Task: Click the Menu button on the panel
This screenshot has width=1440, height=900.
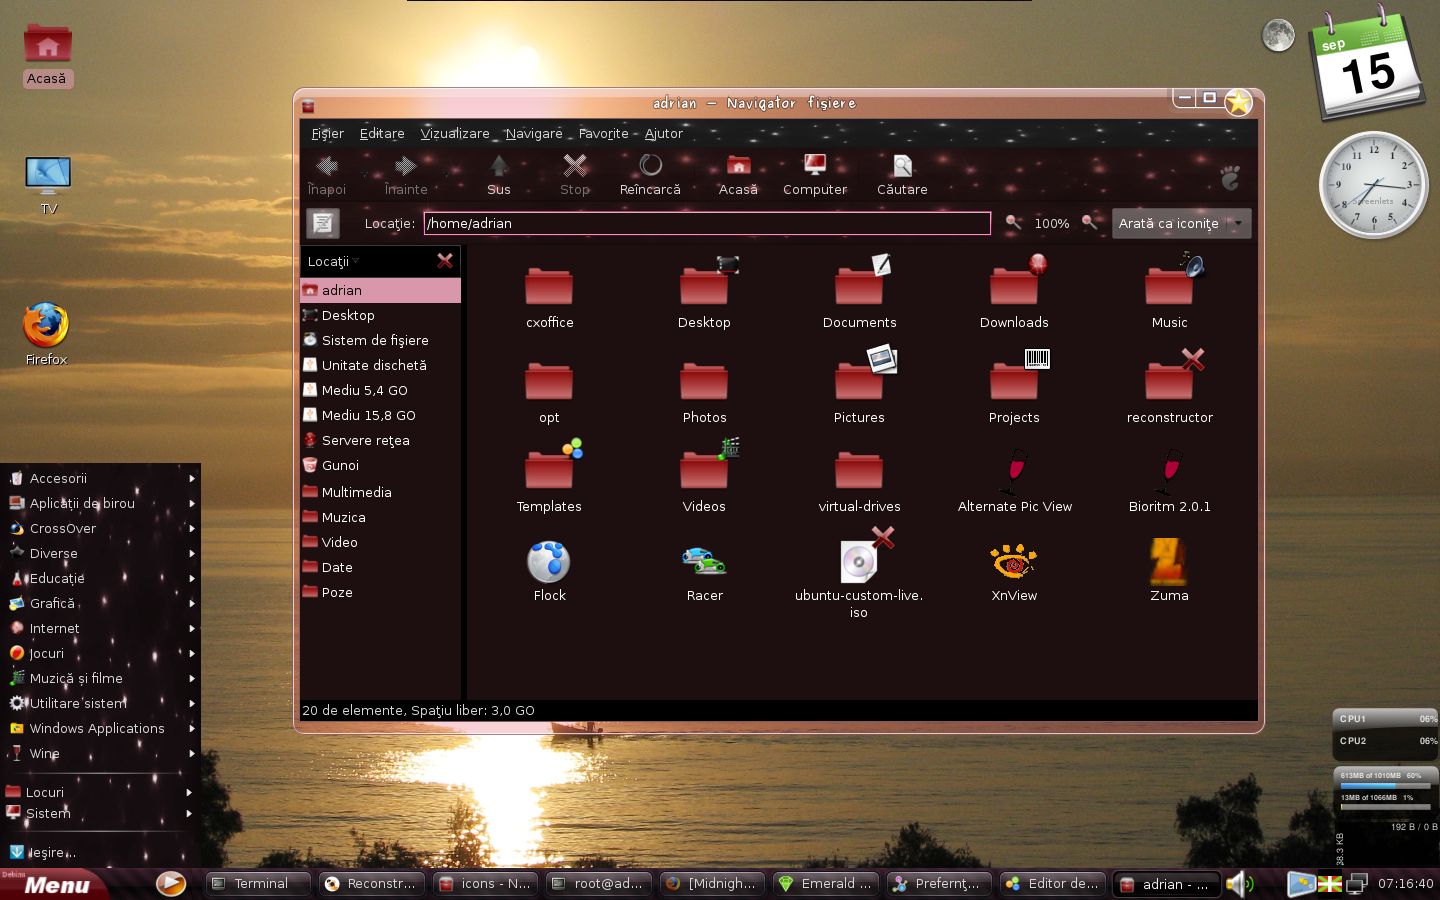Action: point(55,884)
